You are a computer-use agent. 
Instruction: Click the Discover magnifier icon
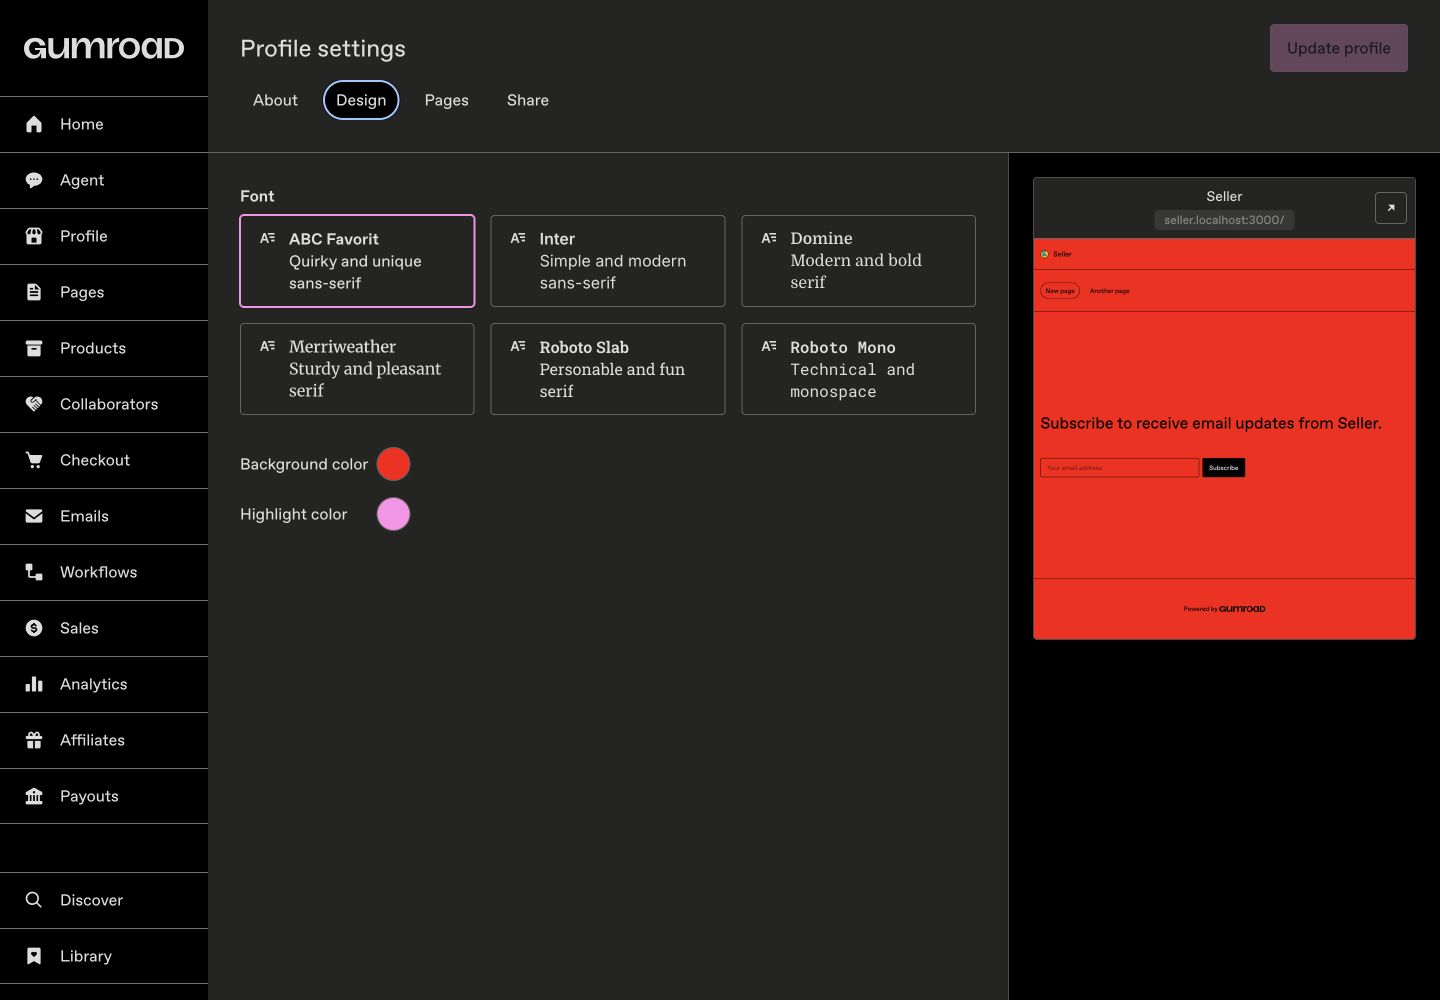34,900
